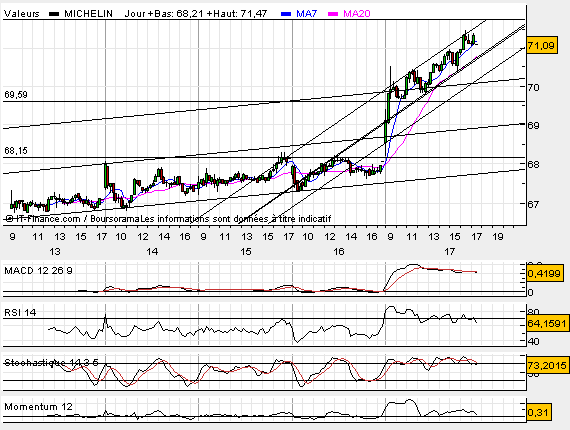Click the 68 price axis label
The image size is (570, 430).
tap(534, 164)
